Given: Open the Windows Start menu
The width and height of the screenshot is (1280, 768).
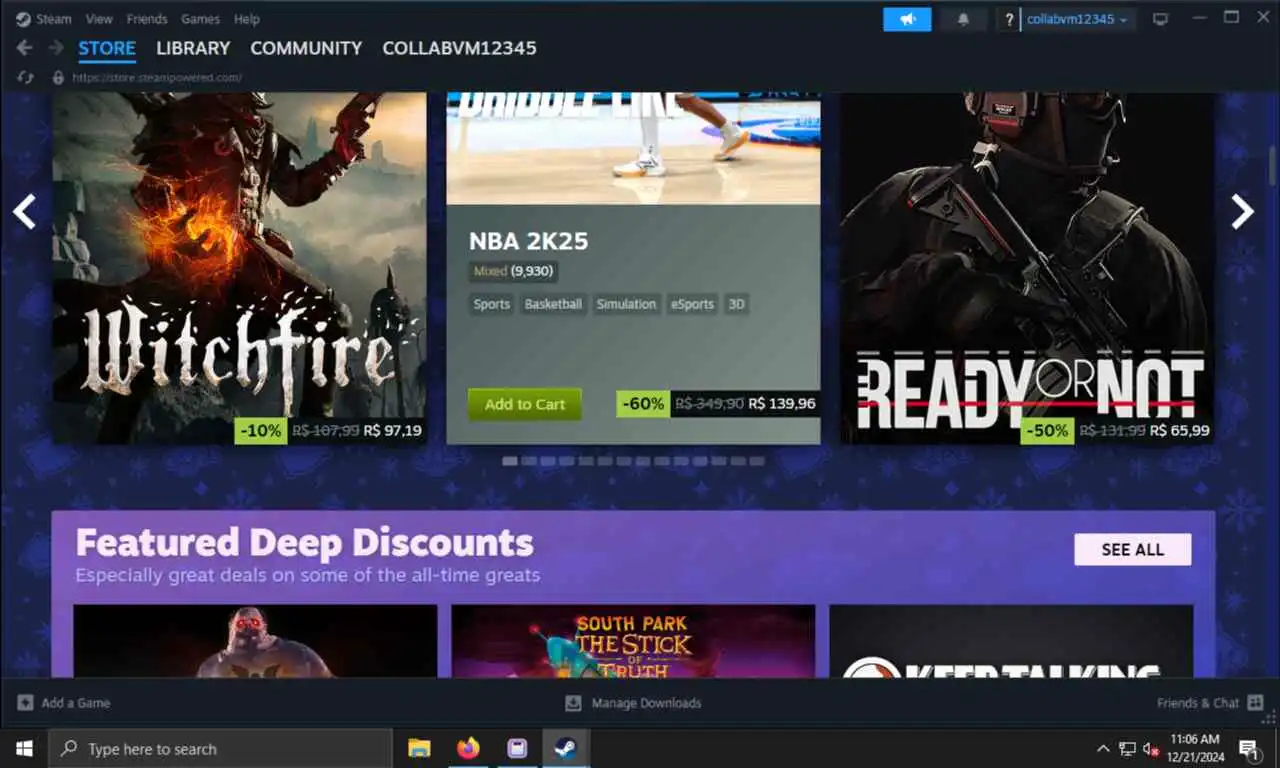Looking at the screenshot, I should [24, 748].
